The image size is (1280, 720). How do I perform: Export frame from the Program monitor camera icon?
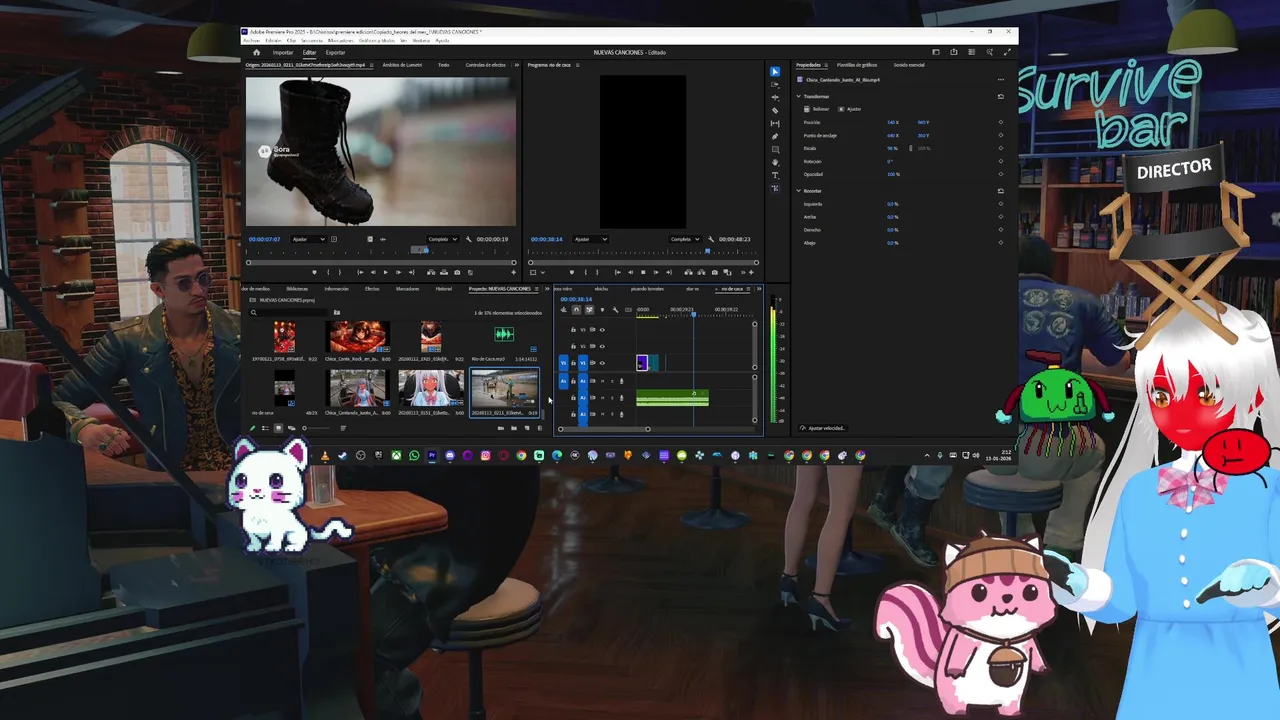(715, 272)
